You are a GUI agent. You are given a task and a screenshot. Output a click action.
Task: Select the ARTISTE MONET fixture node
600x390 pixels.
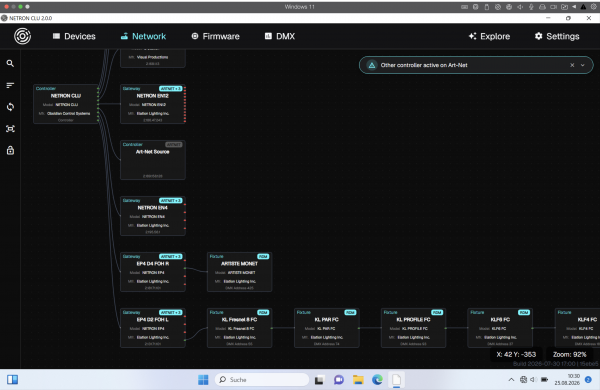click(240, 272)
